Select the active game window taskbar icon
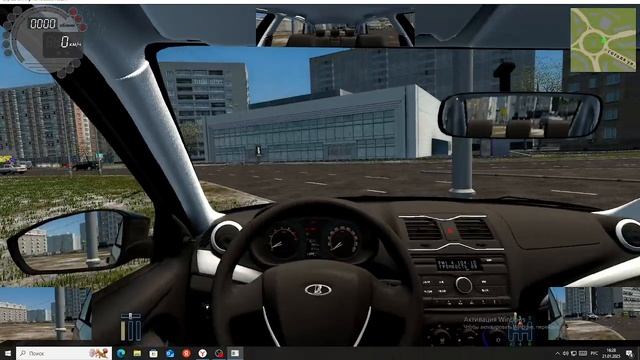This screenshot has width=640, height=360. click(235, 353)
